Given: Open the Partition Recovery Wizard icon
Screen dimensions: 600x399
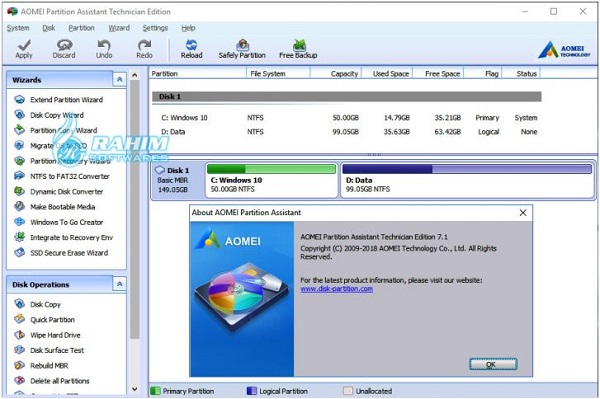Looking at the screenshot, I should pos(19,161).
